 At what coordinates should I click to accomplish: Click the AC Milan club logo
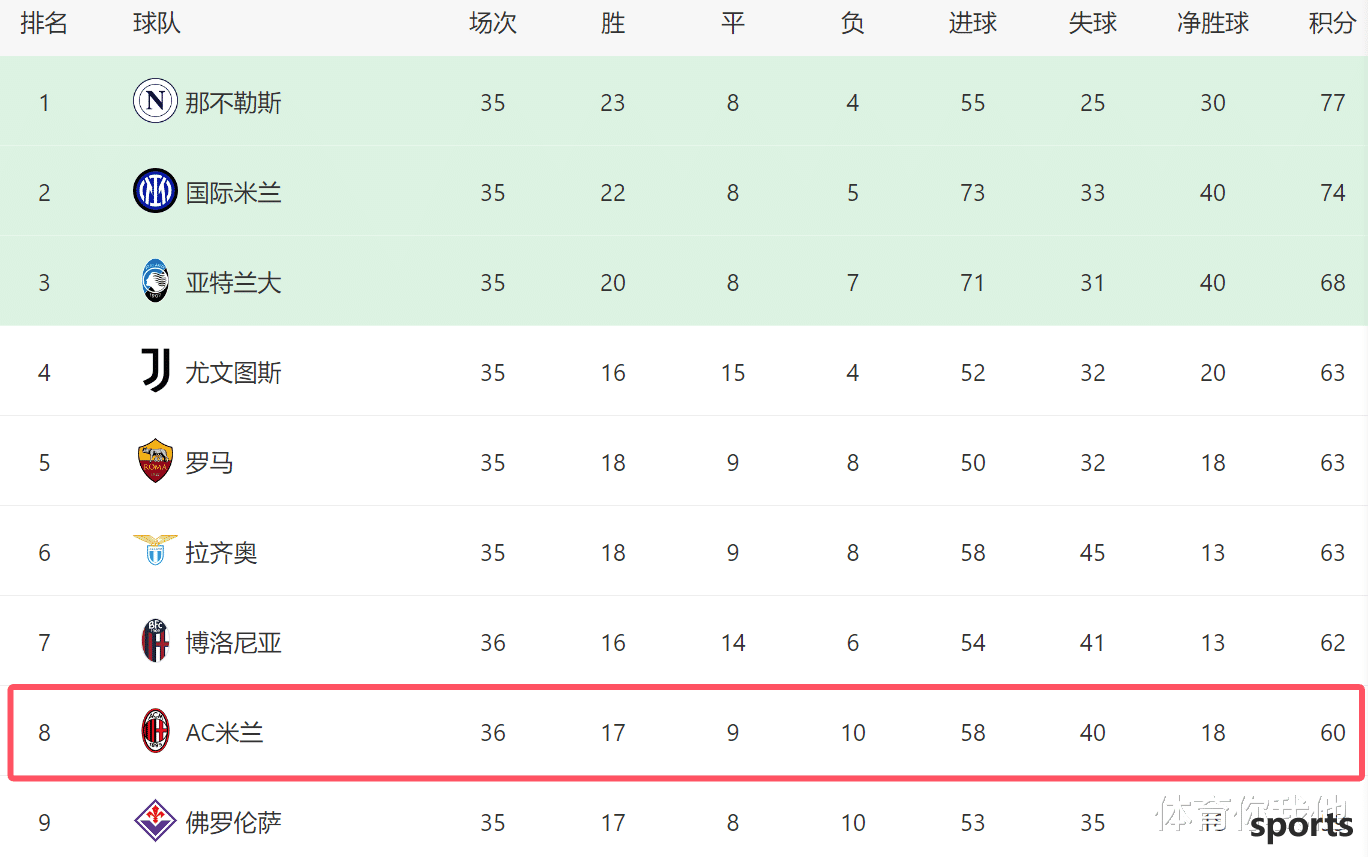155,731
